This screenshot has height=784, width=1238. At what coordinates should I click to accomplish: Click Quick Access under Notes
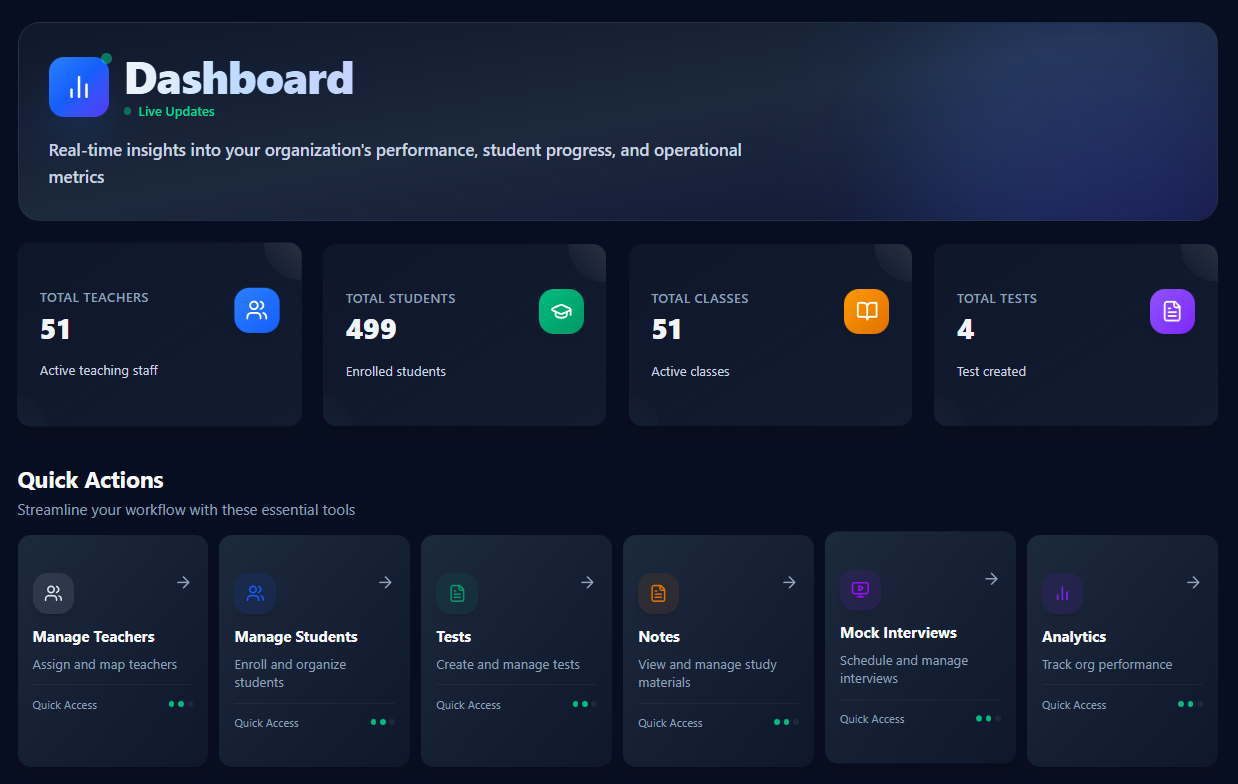coord(670,722)
